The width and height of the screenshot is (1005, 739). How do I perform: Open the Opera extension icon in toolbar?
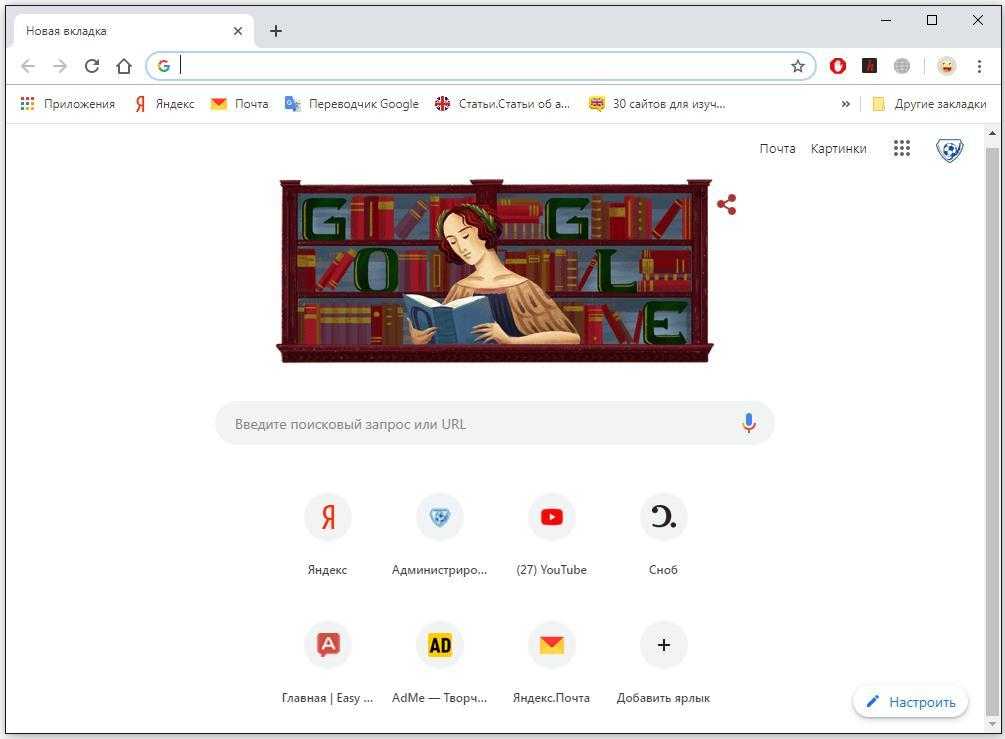tap(837, 65)
